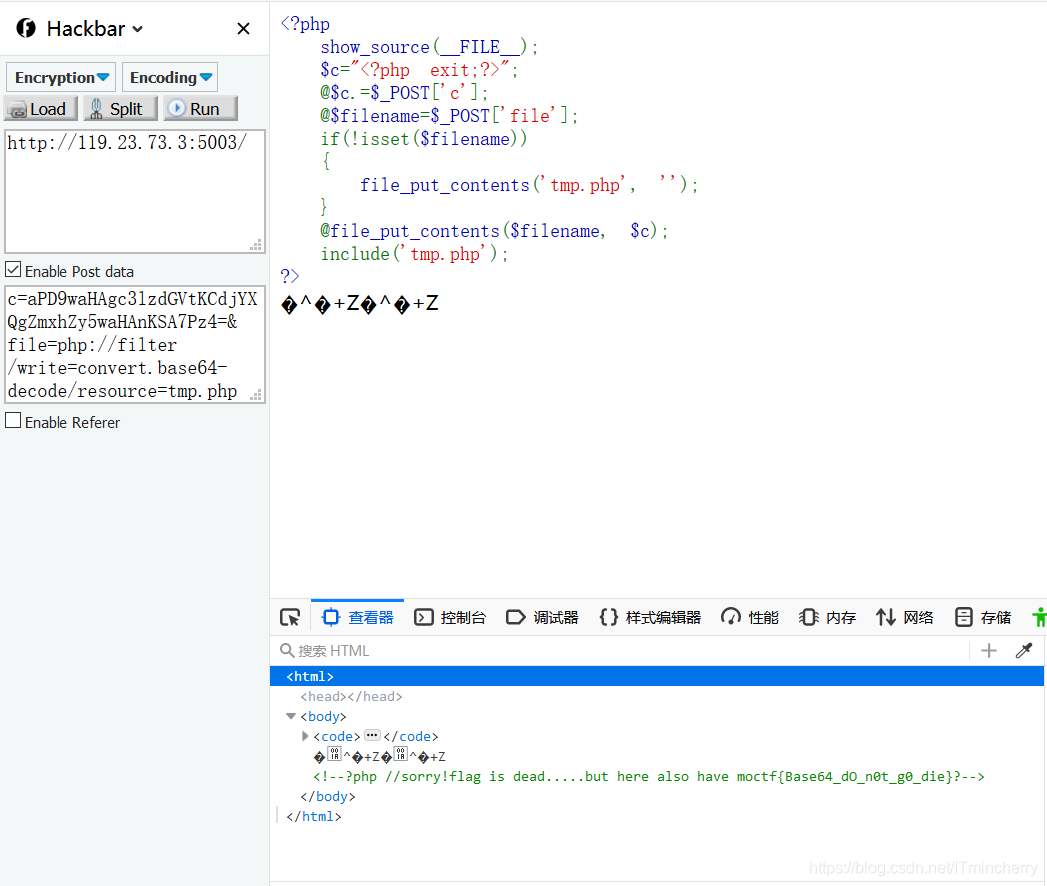1047x886 pixels.
Task: Select the moctf flag comment line
Action: [648, 777]
